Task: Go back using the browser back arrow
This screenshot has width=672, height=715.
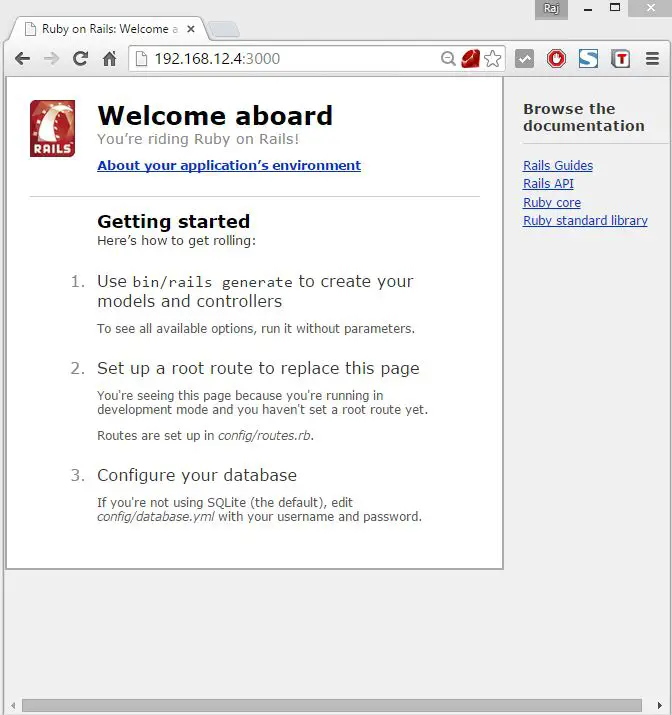Action: tap(22, 59)
